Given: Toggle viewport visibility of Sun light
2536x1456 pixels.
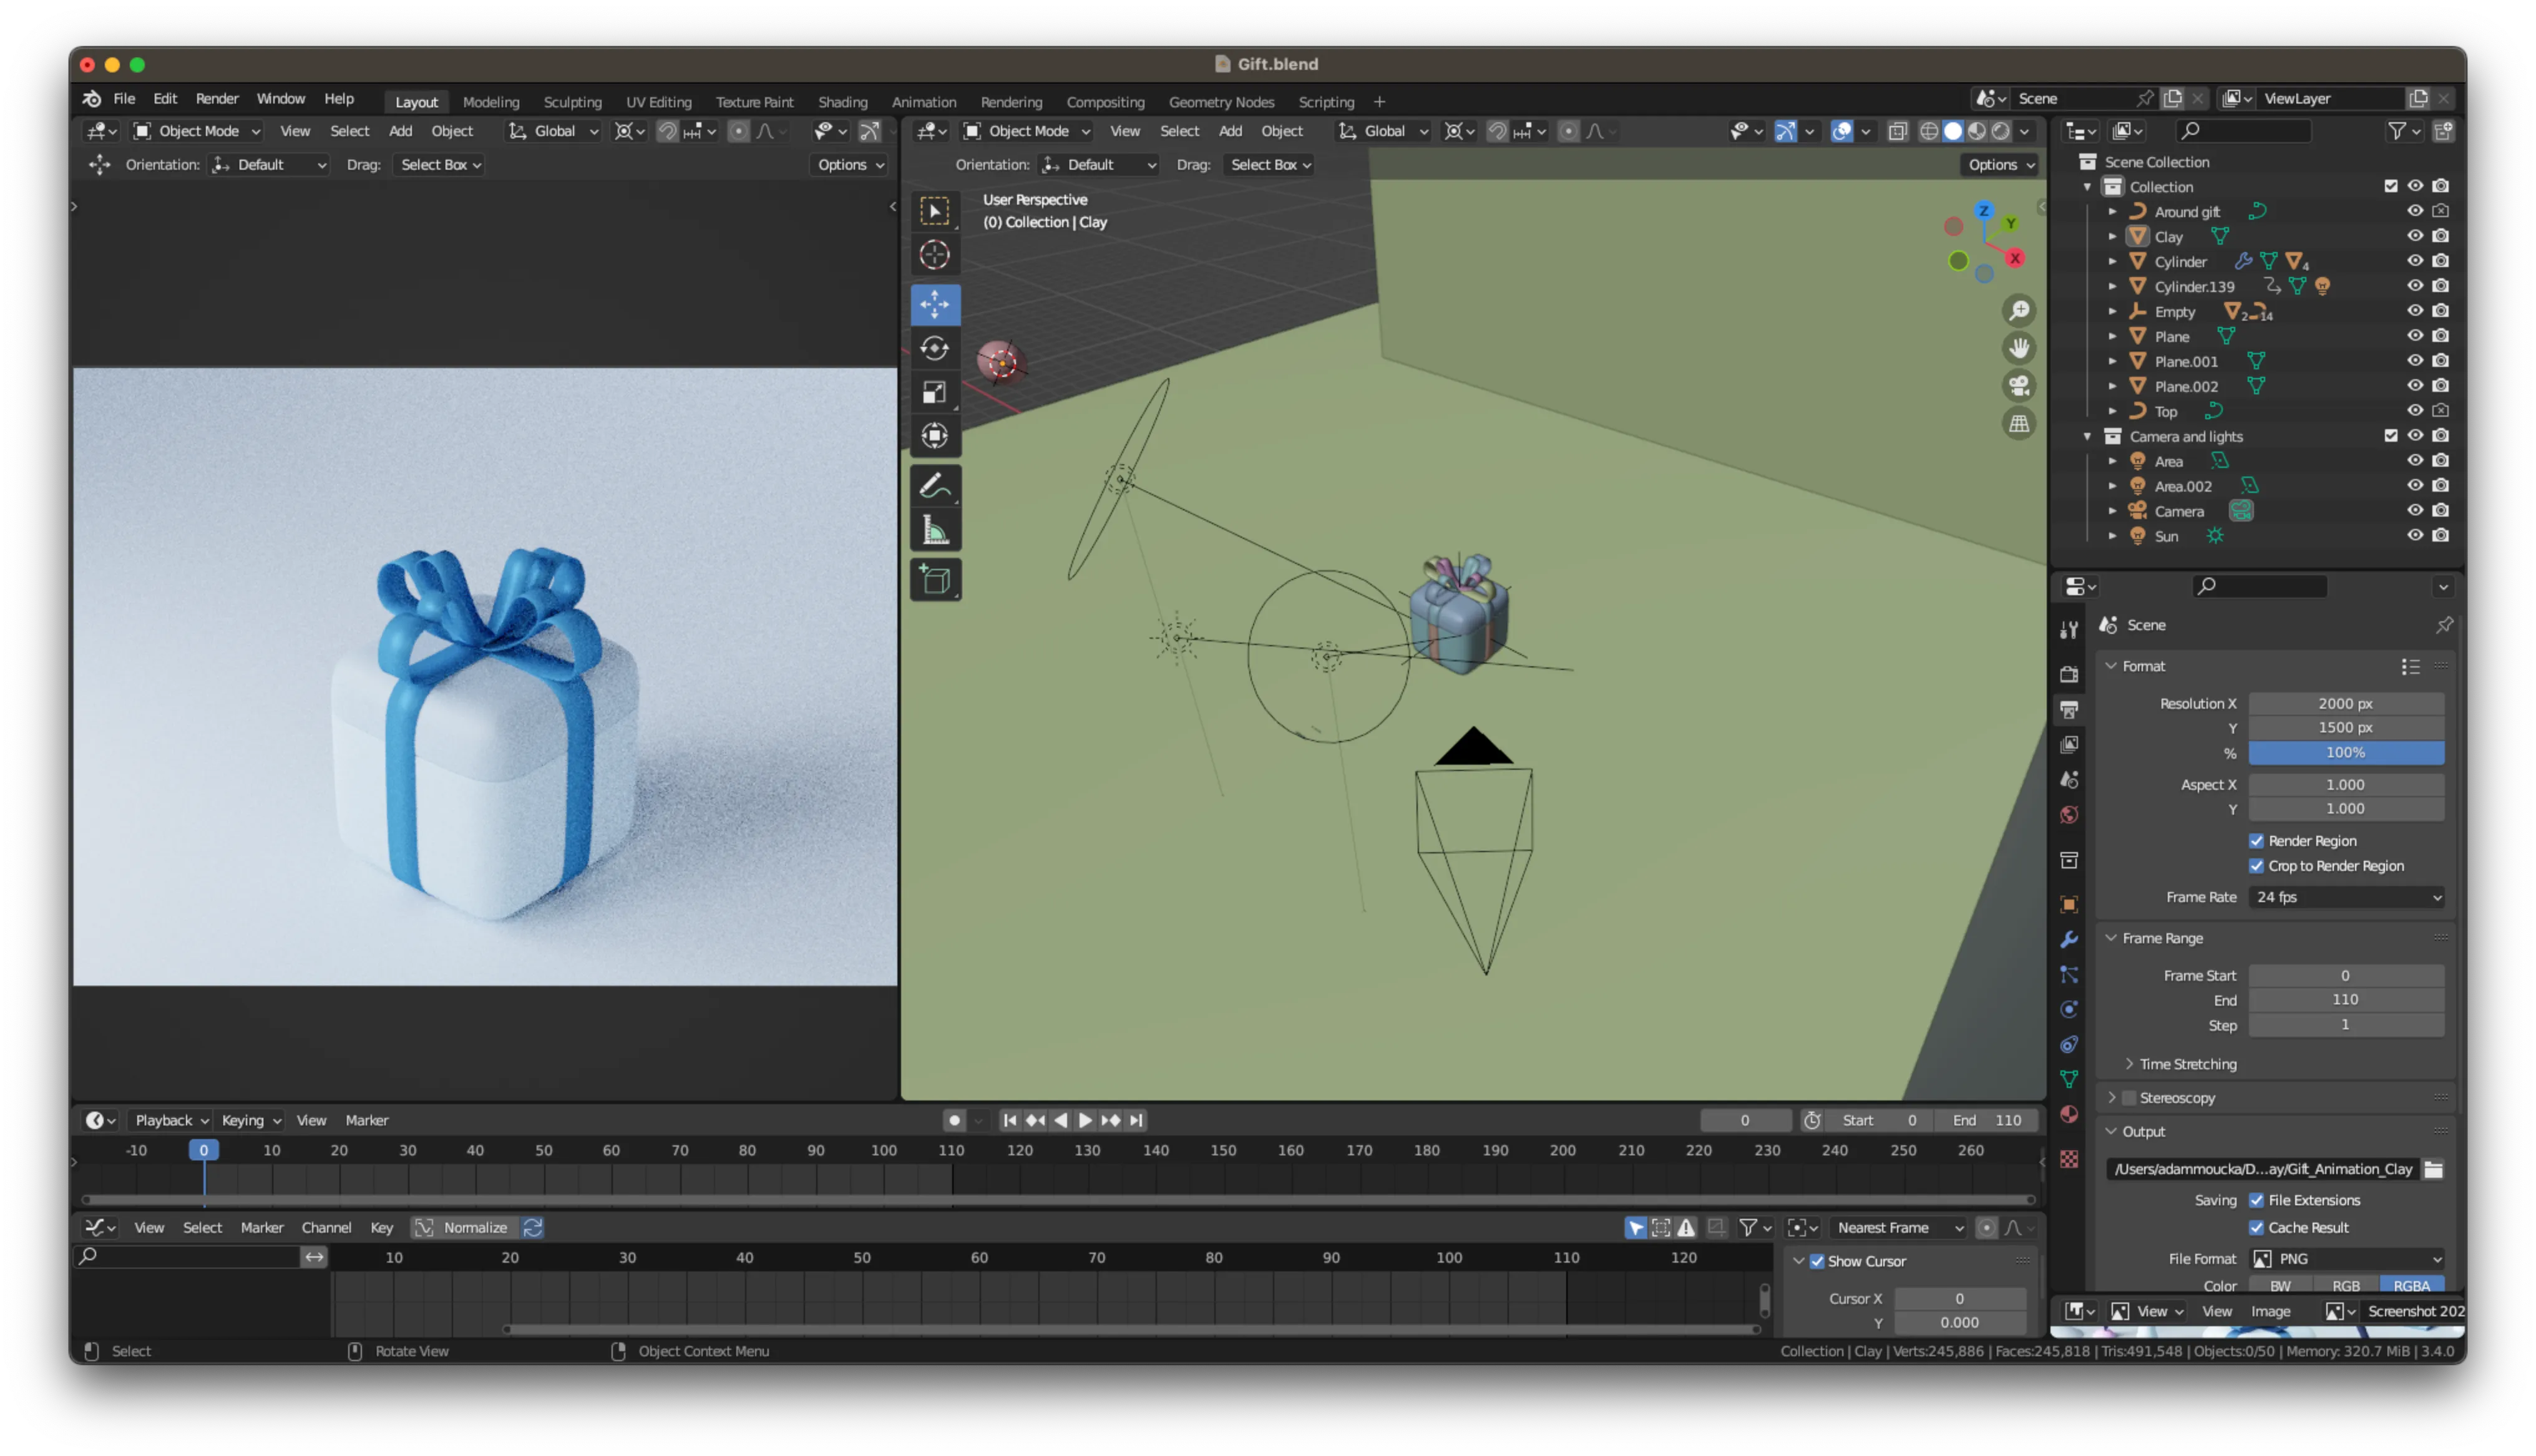Looking at the screenshot, I should click(x=2414, y=536).
